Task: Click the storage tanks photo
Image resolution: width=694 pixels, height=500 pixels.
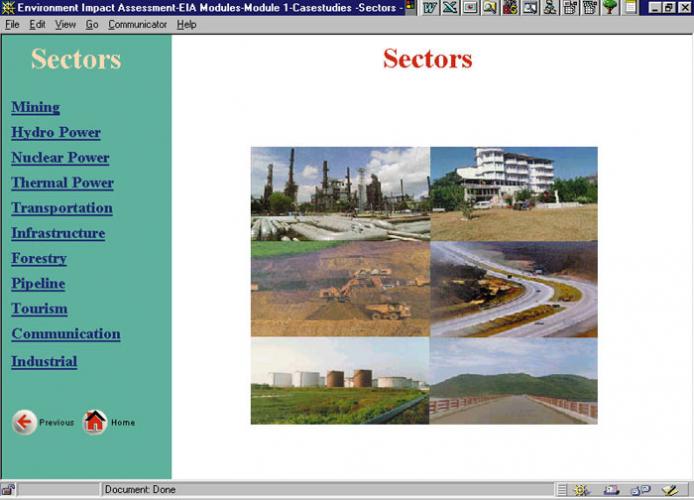Action: click(340, 381)
